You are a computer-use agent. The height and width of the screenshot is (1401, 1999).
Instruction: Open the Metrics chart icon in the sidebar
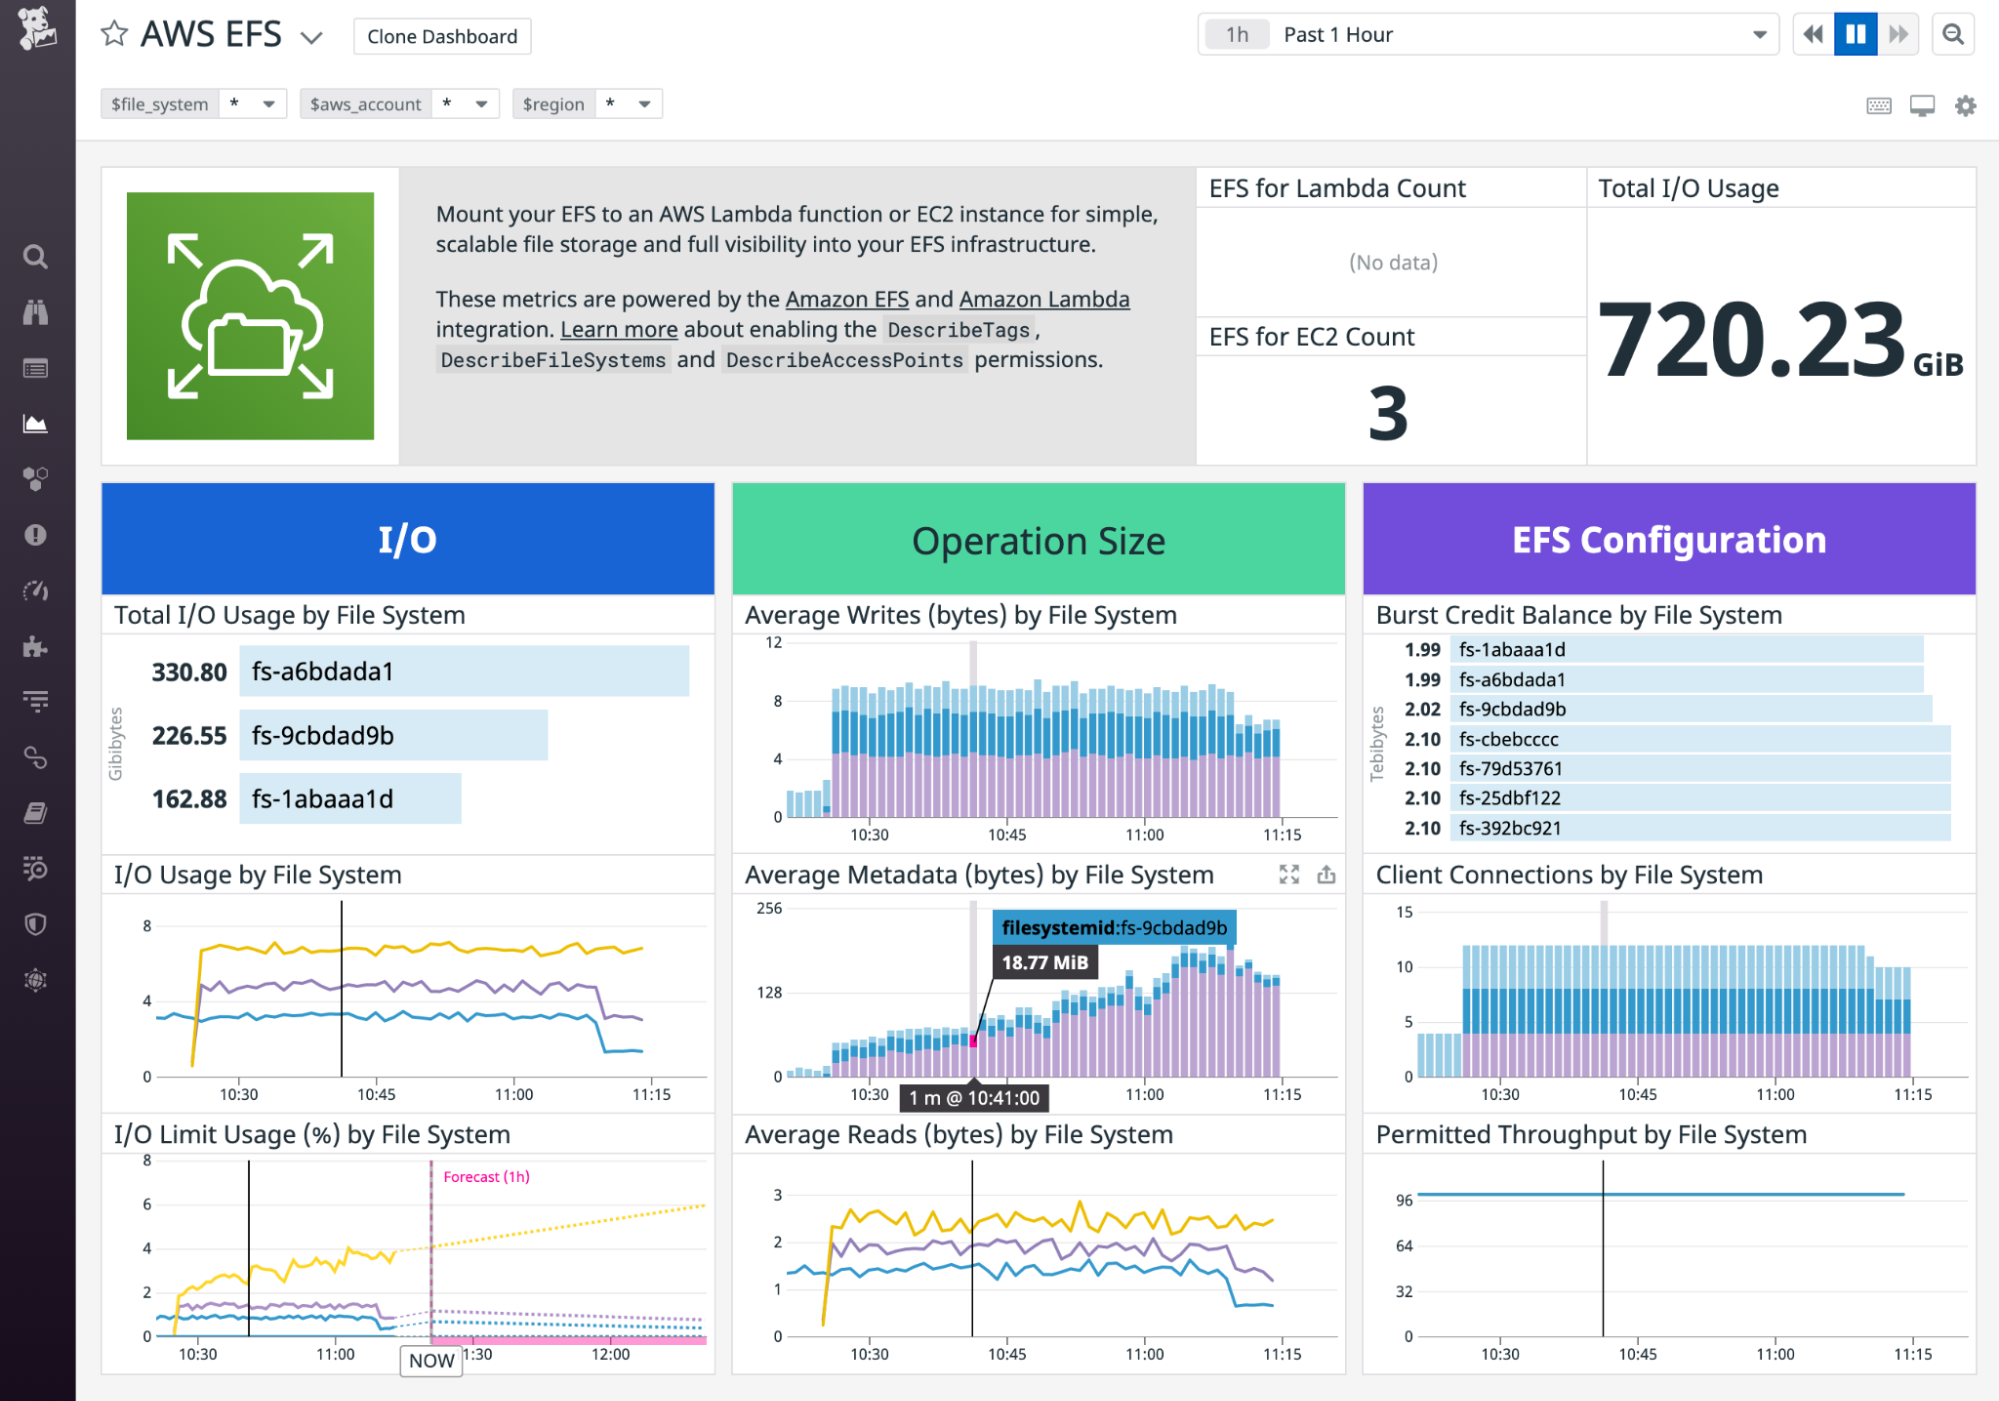[x=35, y=423]
